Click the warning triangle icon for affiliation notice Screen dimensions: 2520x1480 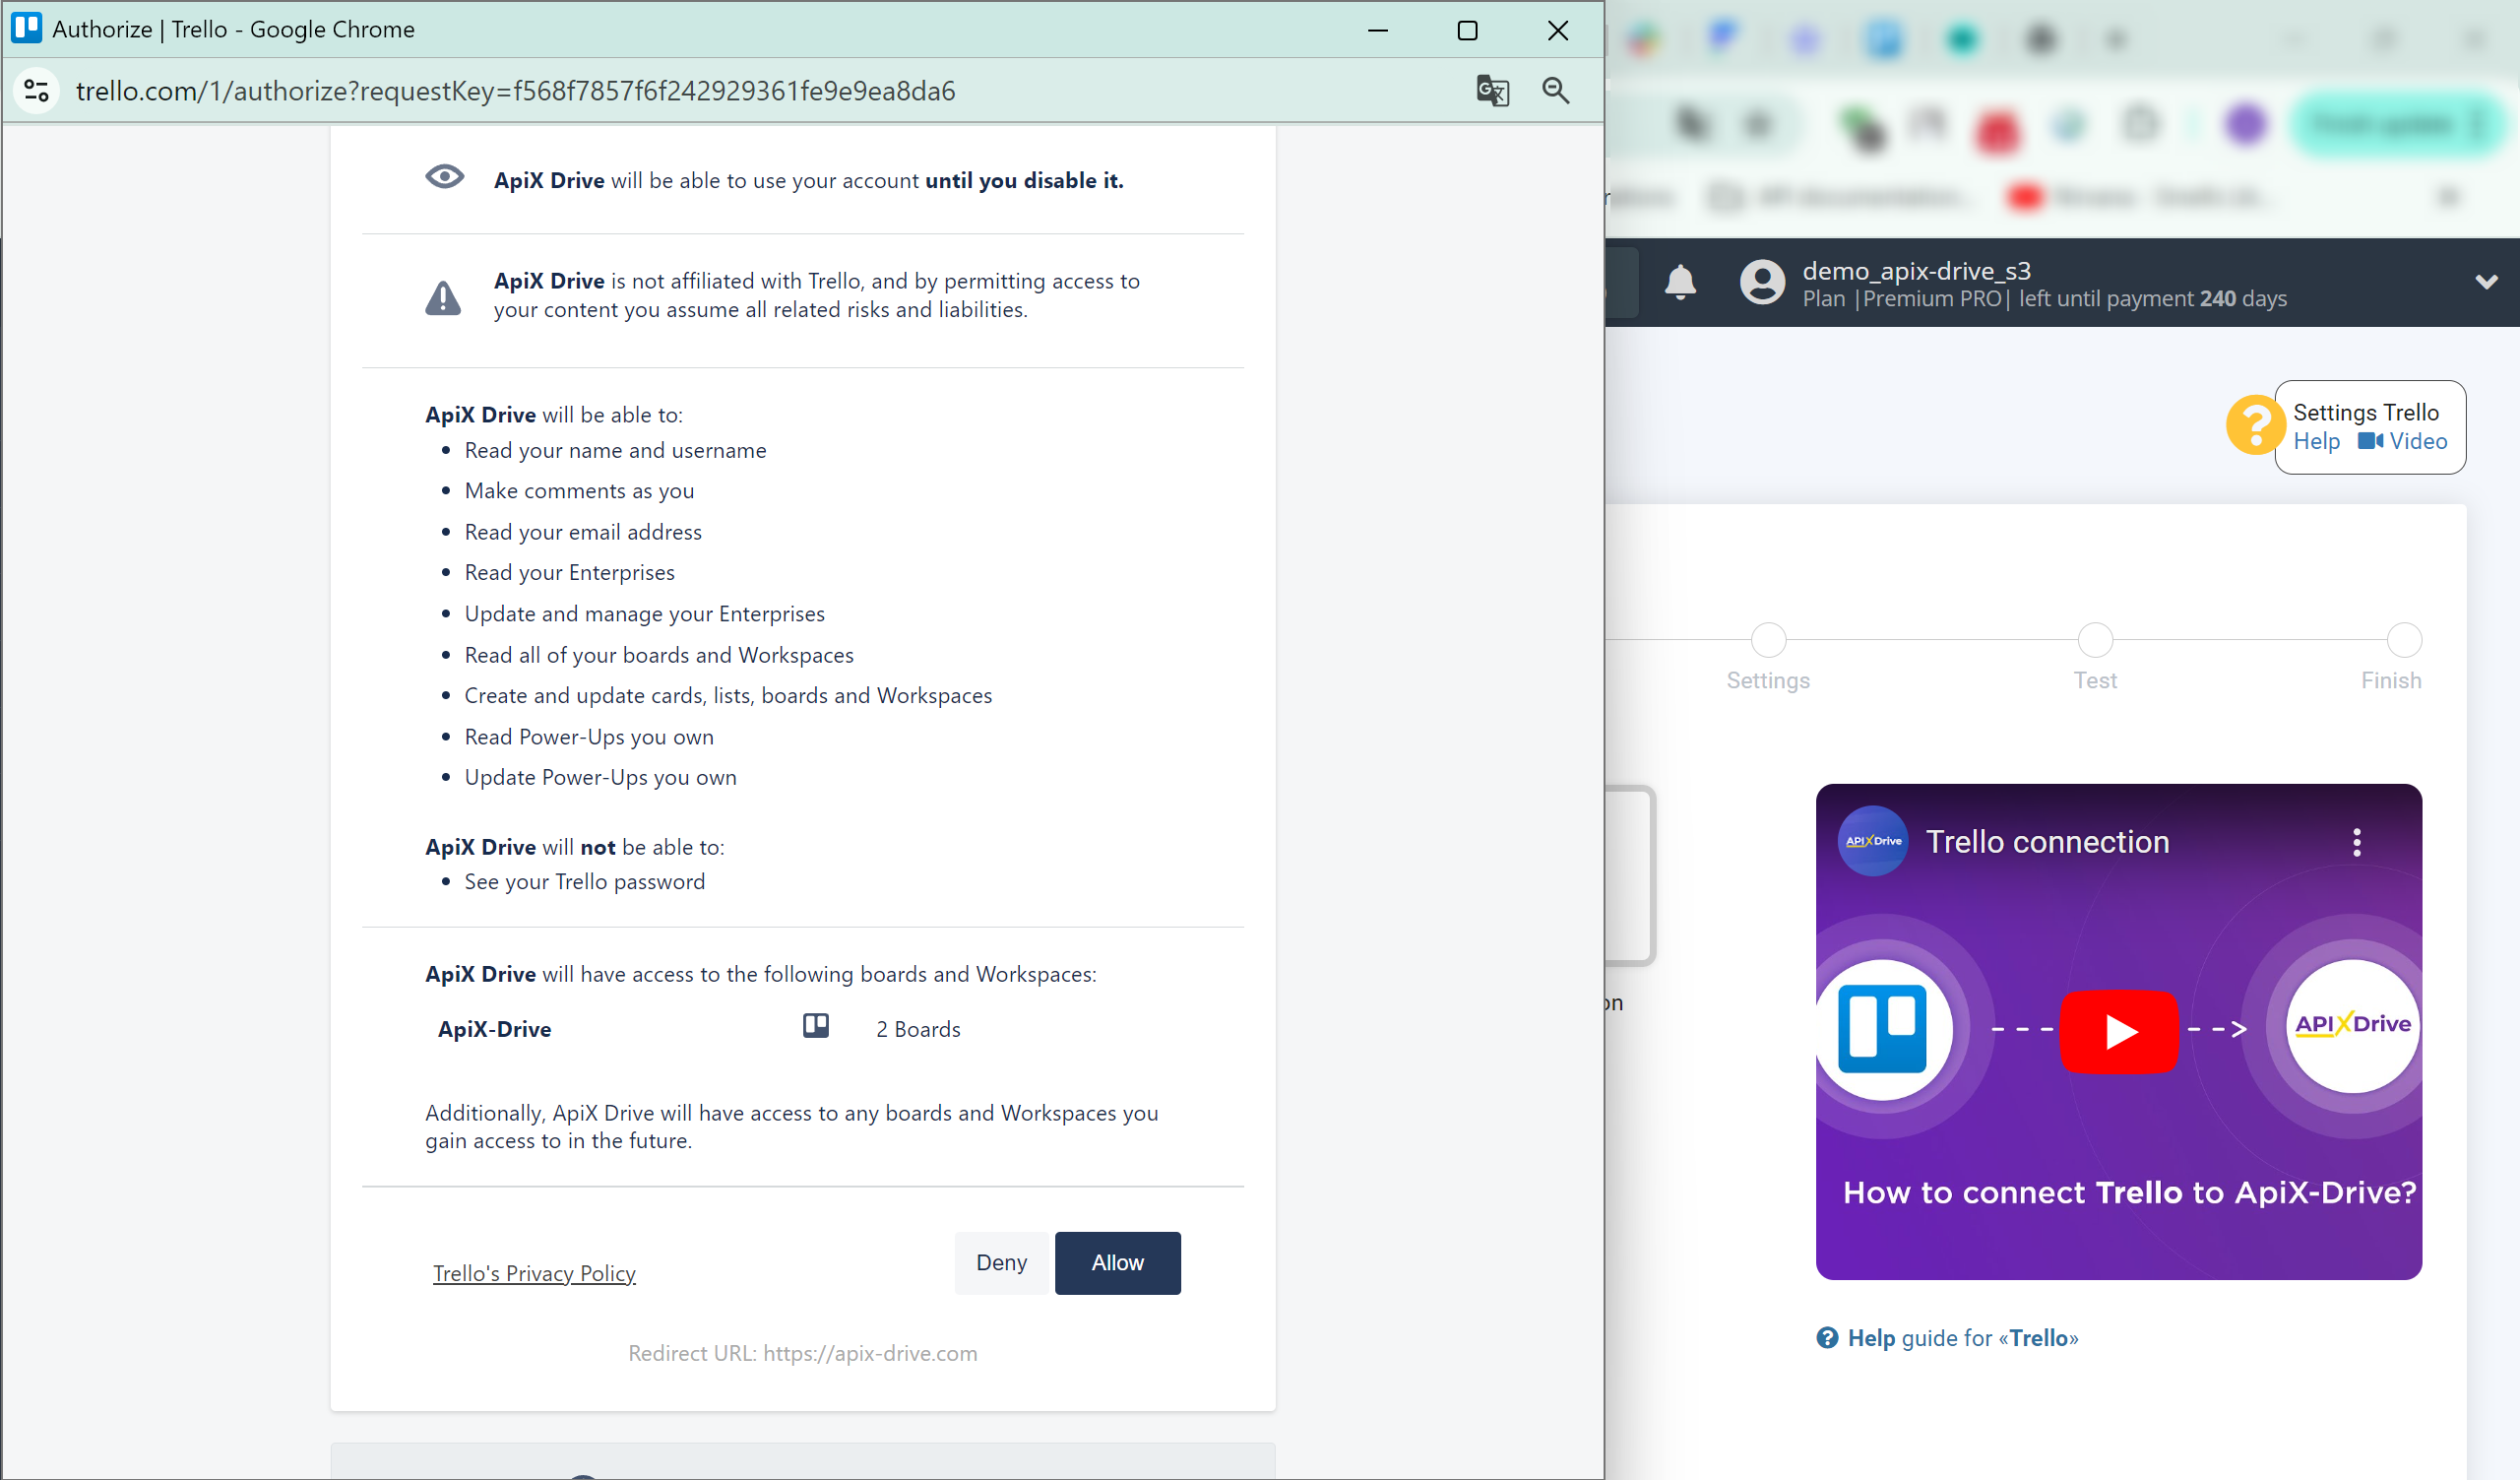click(442, 294)
